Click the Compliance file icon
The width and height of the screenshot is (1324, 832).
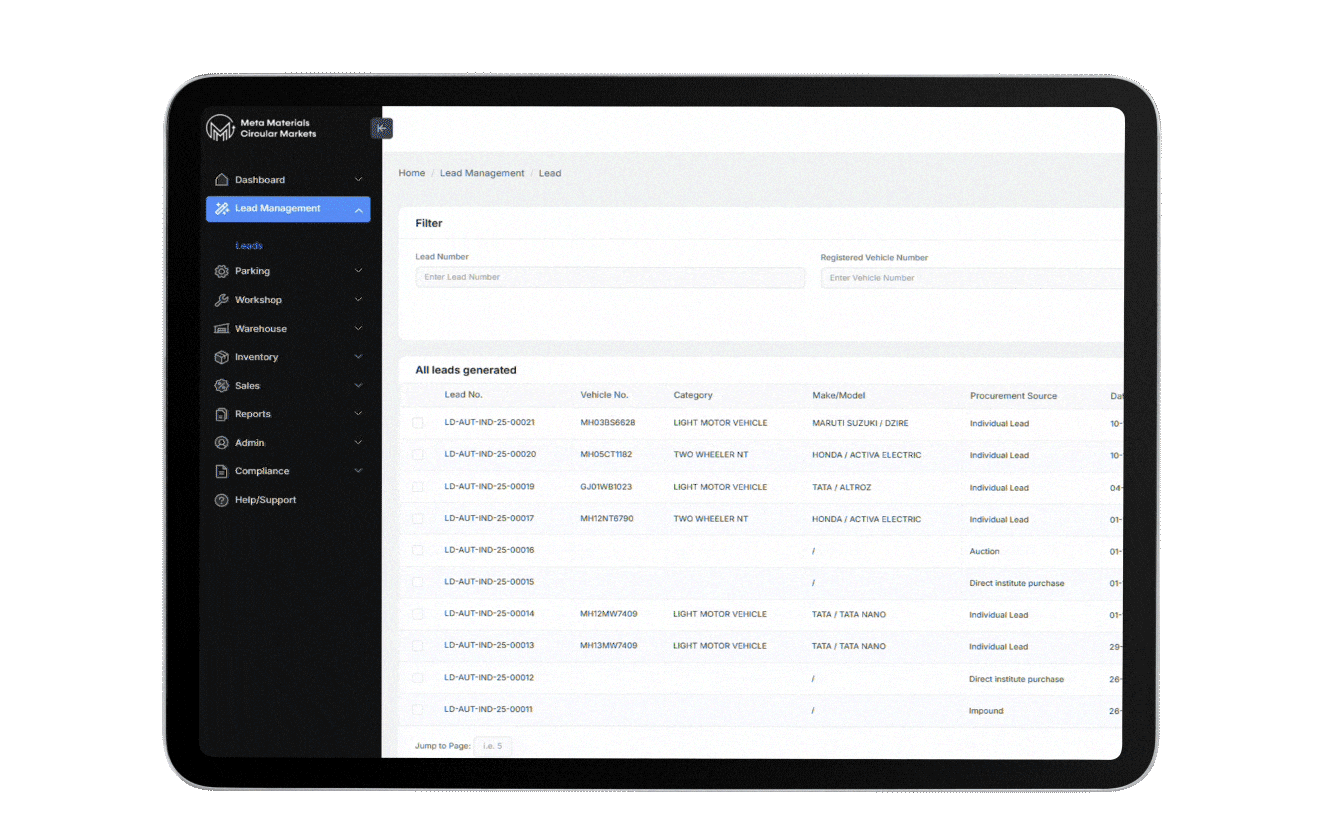tap(222, 471)
